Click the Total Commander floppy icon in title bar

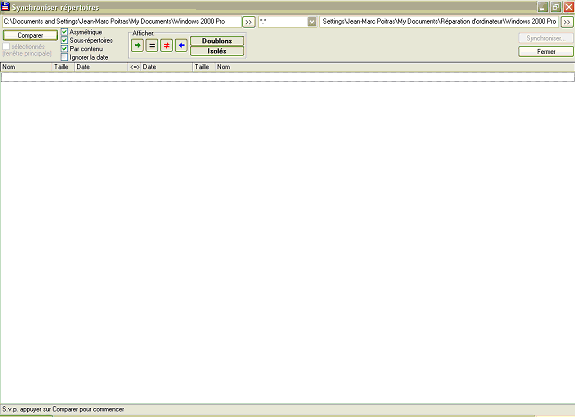point(5,7)
